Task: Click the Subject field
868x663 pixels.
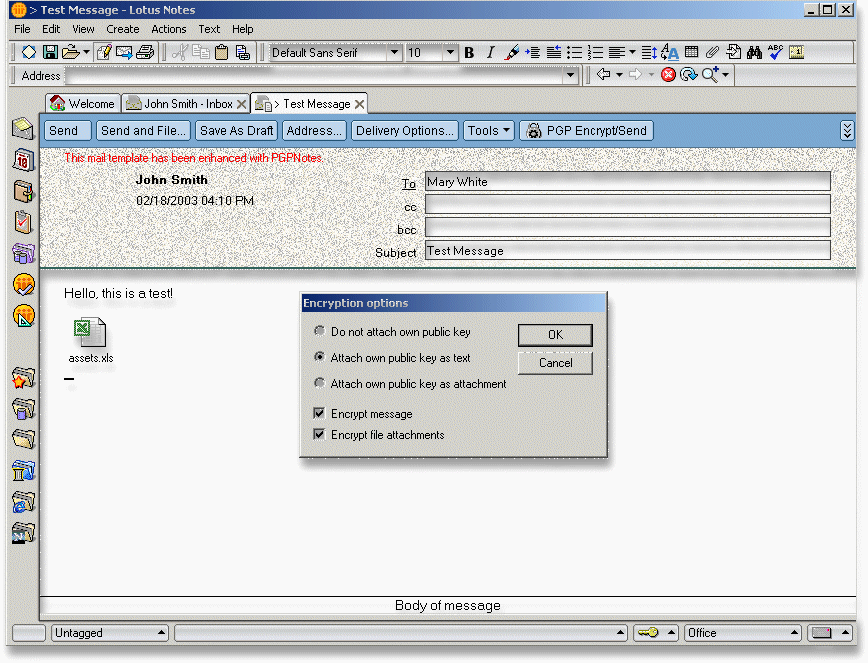Action: (x=628, y=250)
